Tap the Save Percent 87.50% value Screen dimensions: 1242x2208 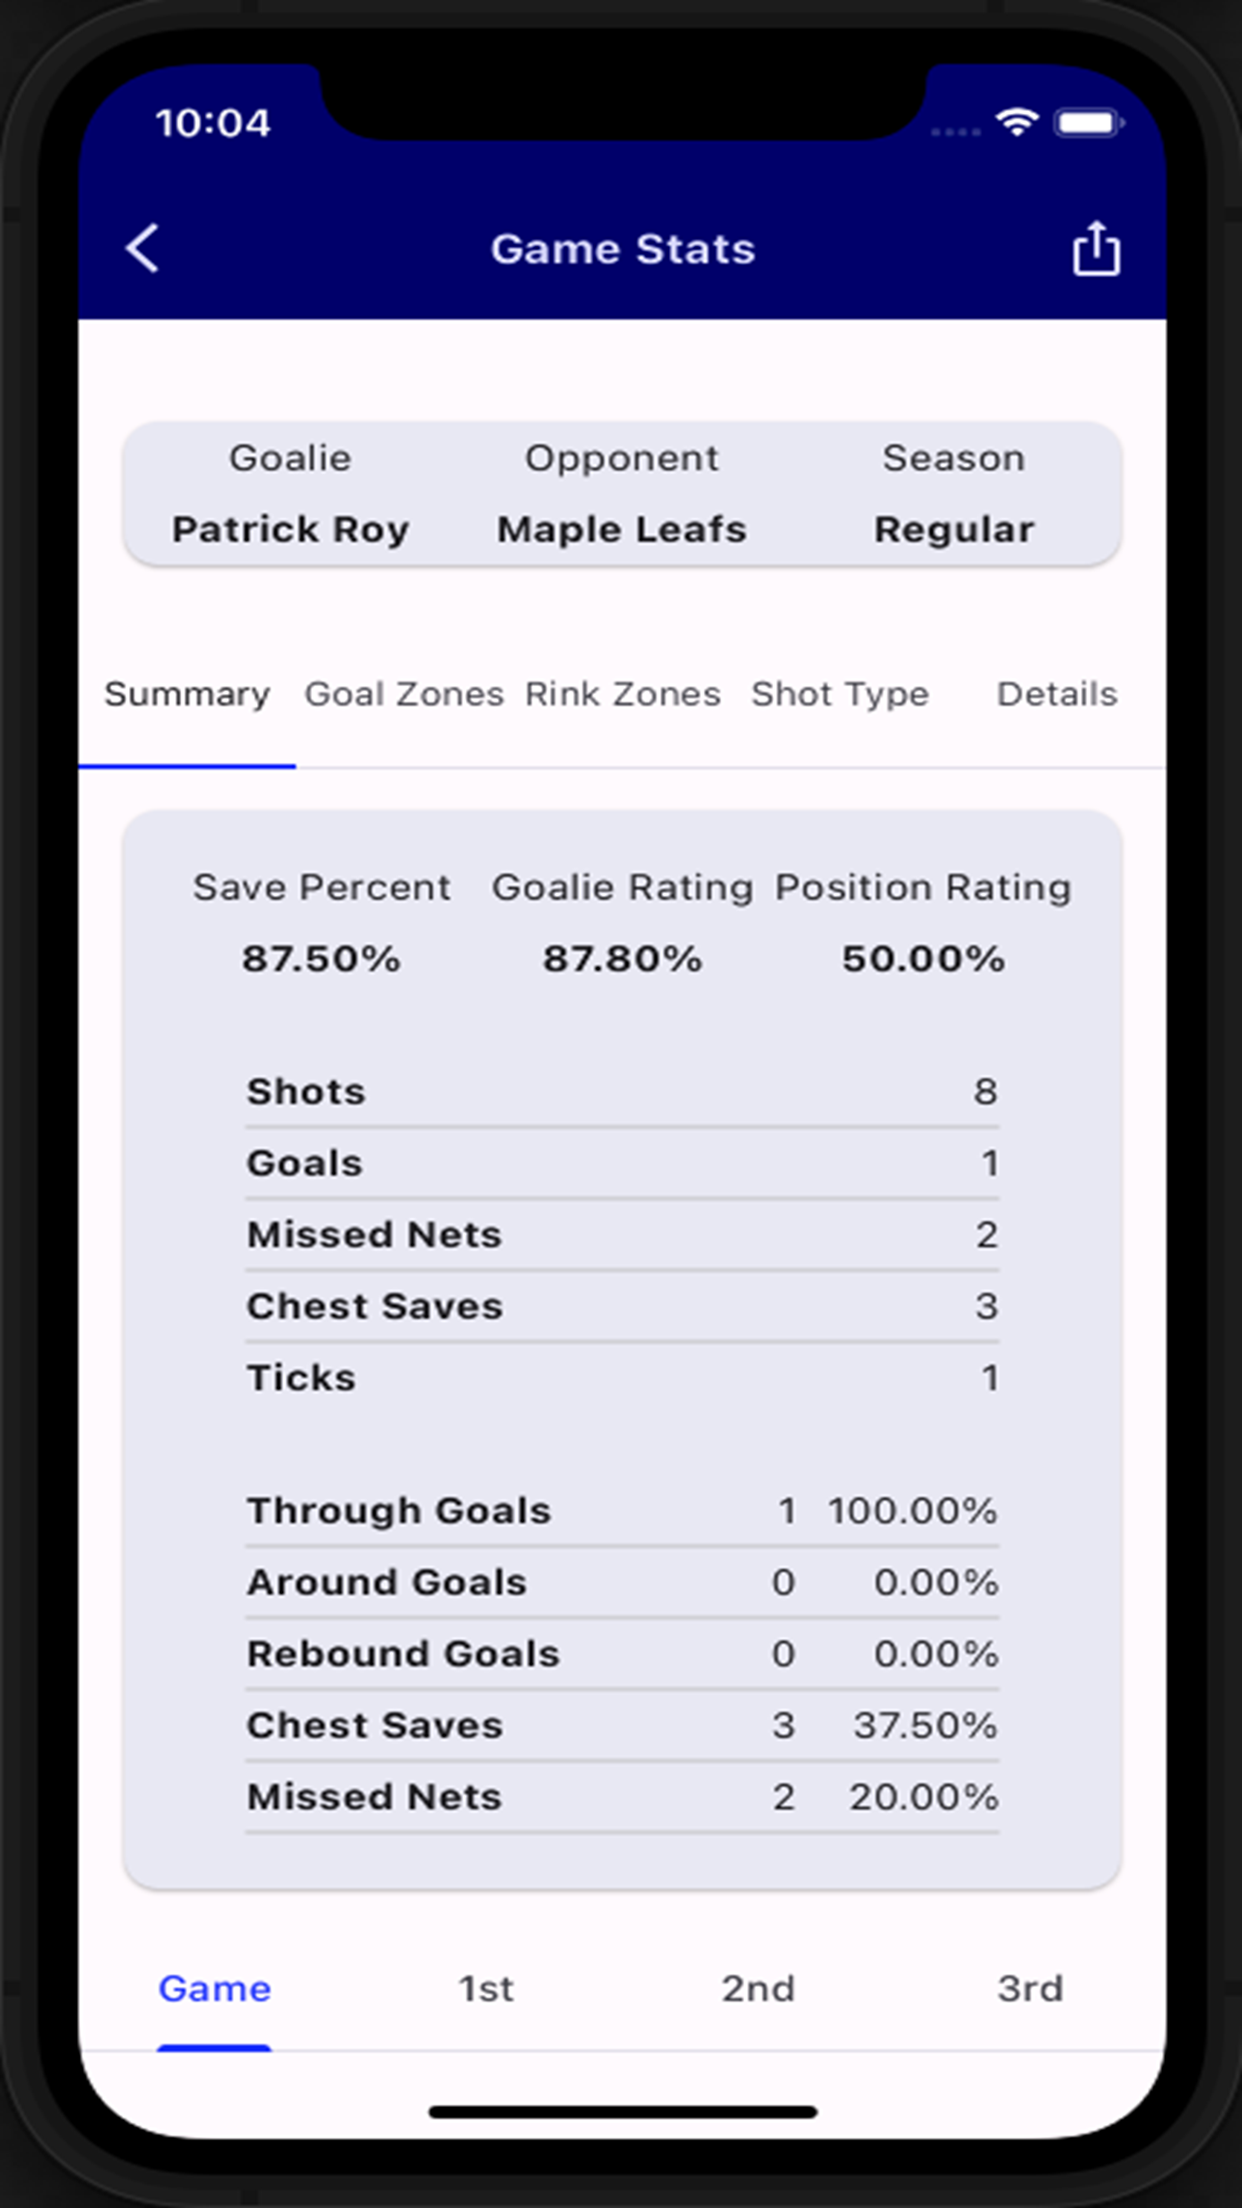[321, 959]
